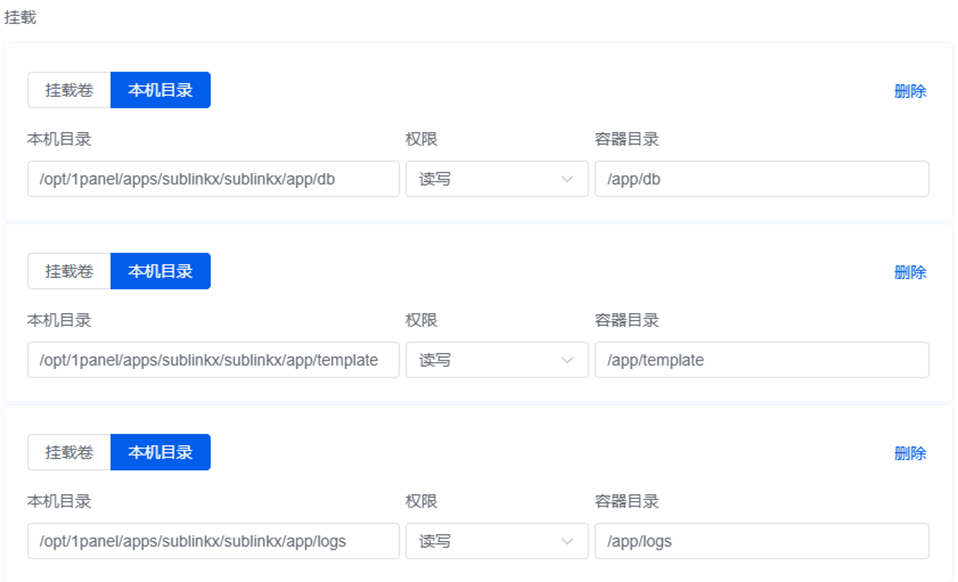
Task: Open the 权限 dropdown for the /app/db mount
Action: (x=485, y=179)
